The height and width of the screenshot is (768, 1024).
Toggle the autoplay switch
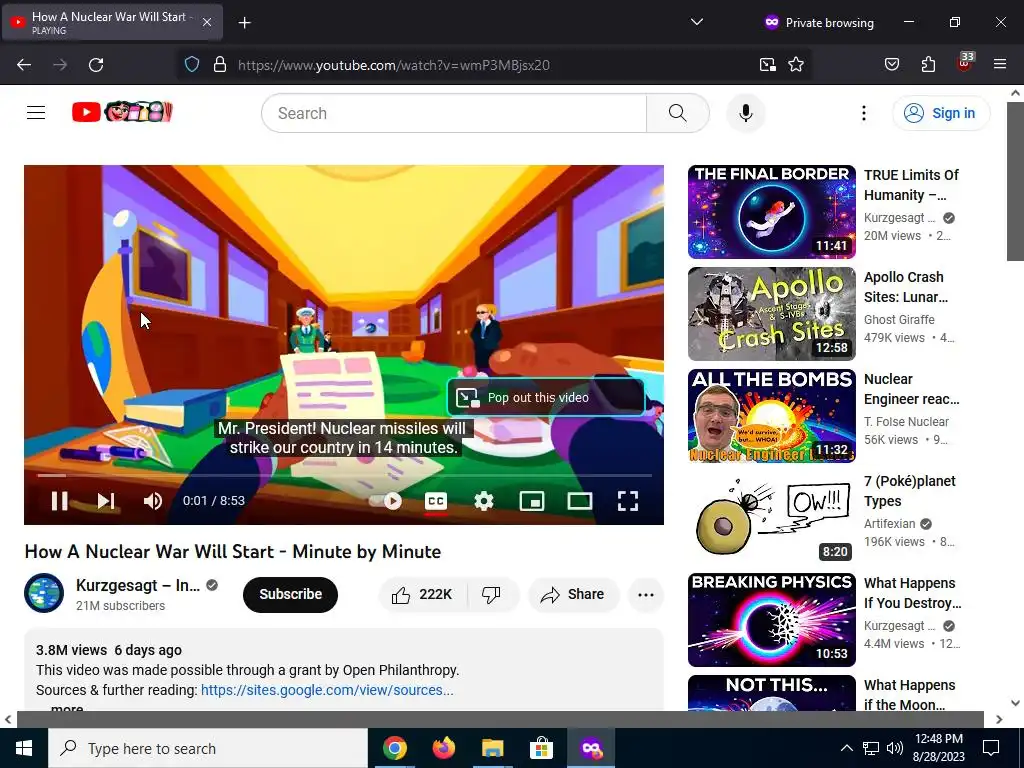(x=387, y=501)
